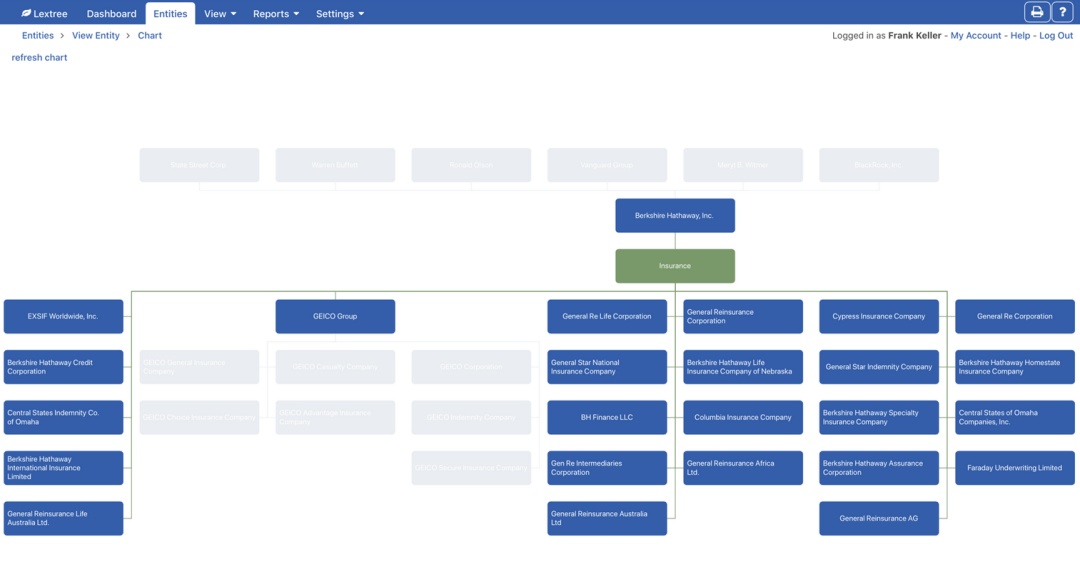The image size is (1080, 567).
Task: Click the Berkshire Hathaway, Inc. node
Action: (x=675, y=216)
